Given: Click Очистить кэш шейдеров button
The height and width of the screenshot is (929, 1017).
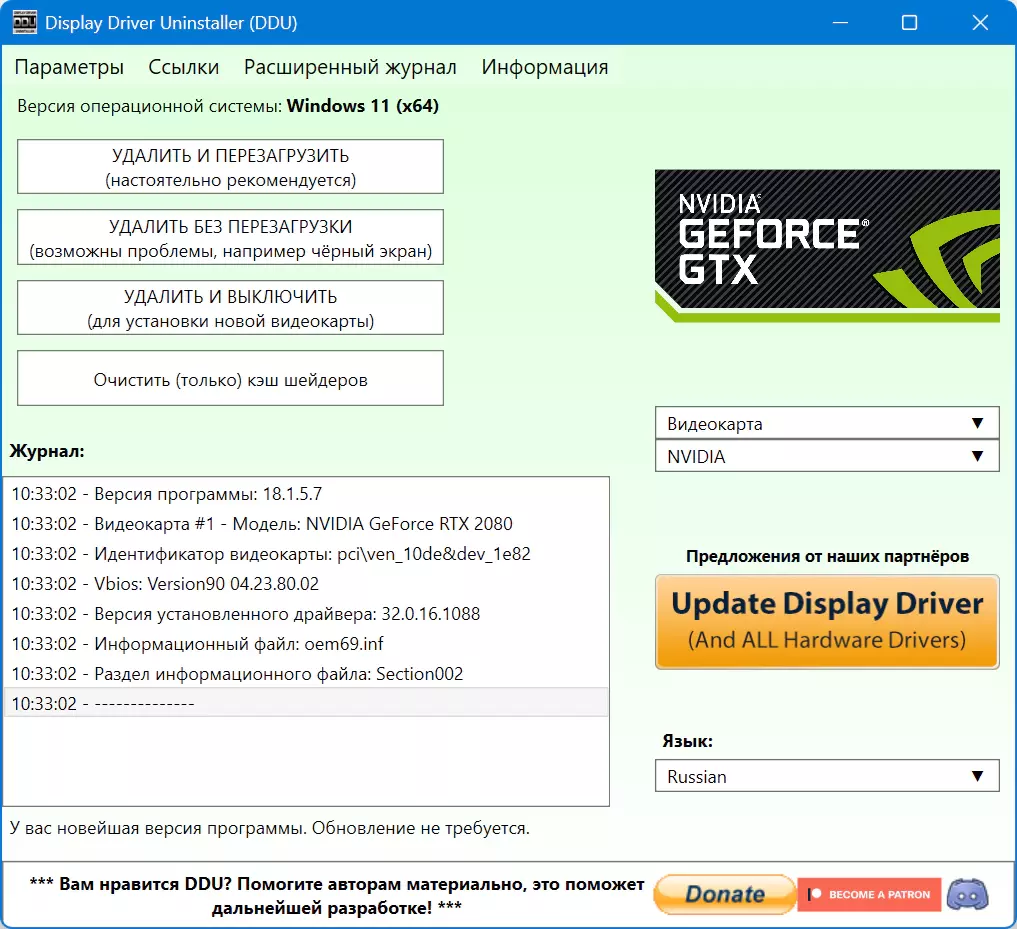Looking at the screenshot, I should click(x=230, y=378).
